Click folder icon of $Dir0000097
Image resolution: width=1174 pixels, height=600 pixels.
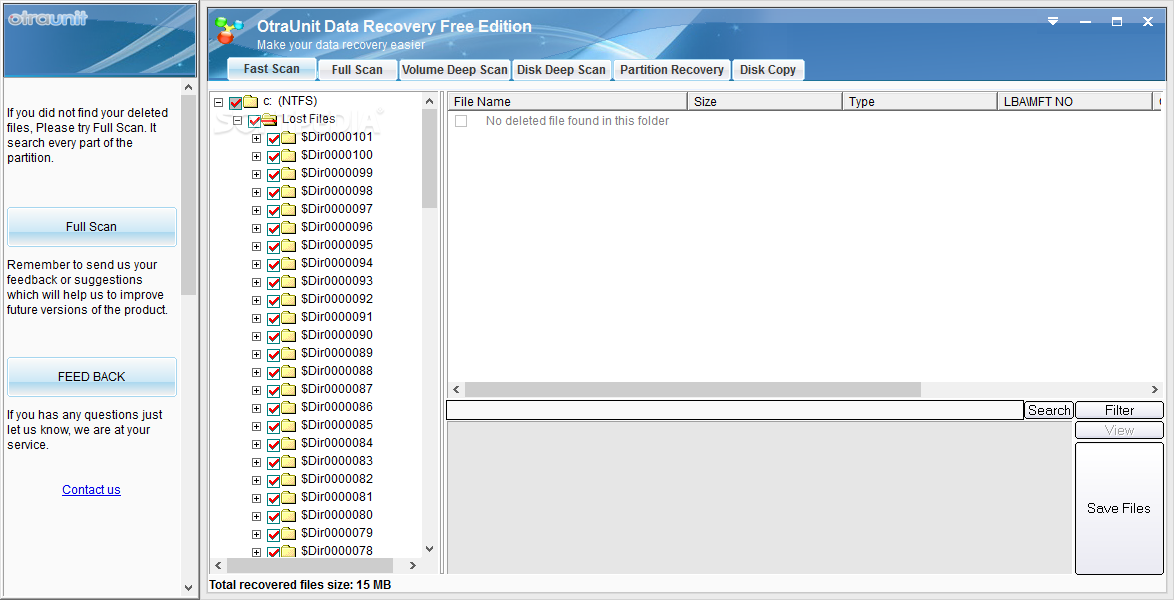tap(289, 209)
